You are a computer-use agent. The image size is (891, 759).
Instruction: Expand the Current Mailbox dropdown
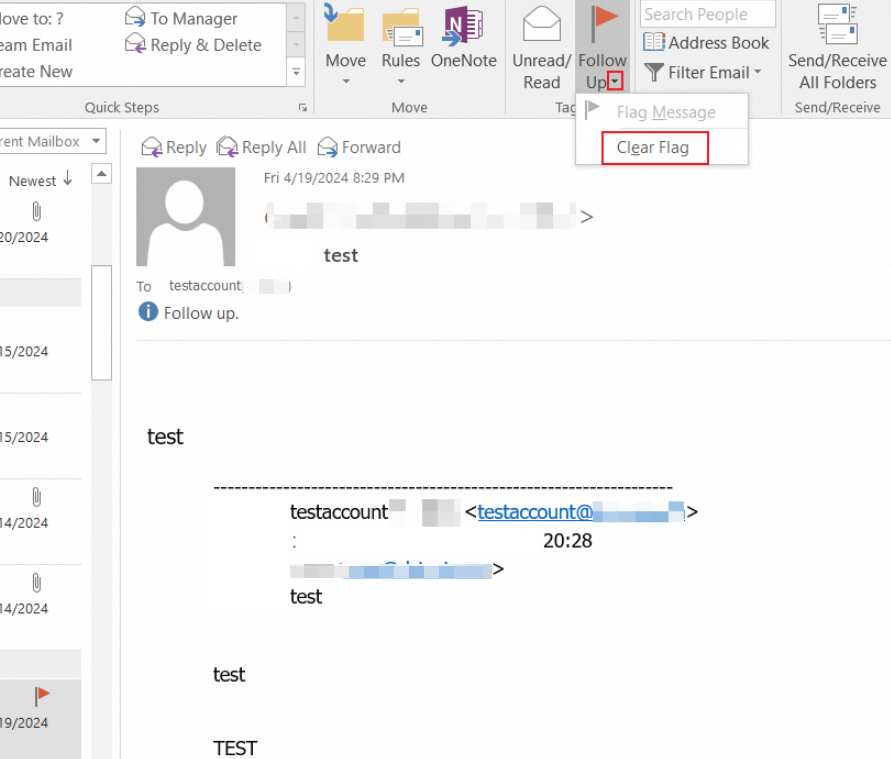[x=96, y=141]
